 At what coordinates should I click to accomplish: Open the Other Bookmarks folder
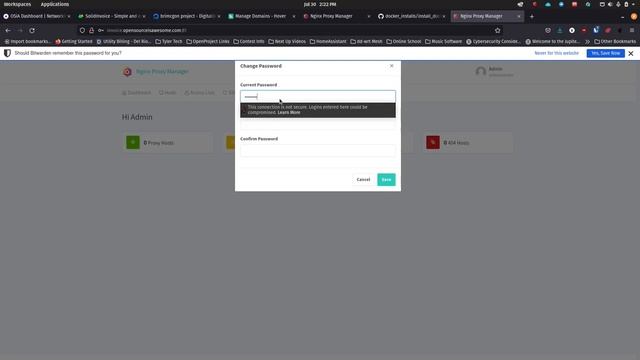pos(615,41)
